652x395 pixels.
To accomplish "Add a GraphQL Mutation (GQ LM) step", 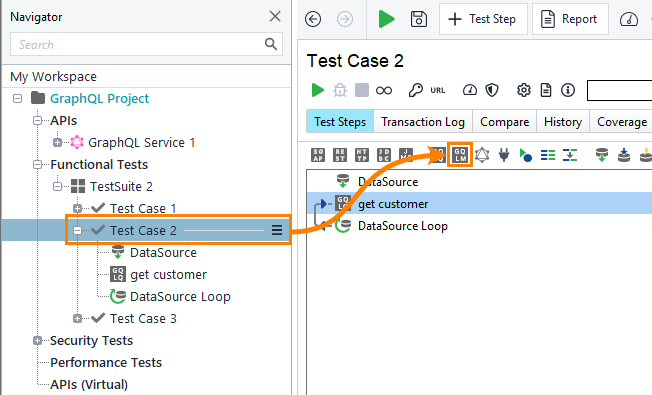I will pyautogui.click(x=460, y=155).
